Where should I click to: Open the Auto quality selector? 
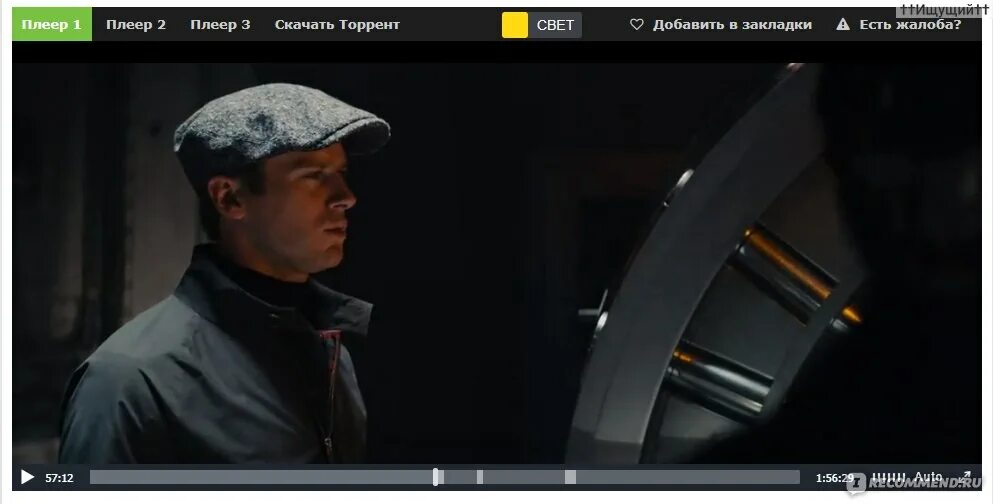pyautogui.click(x=928, y=477)
